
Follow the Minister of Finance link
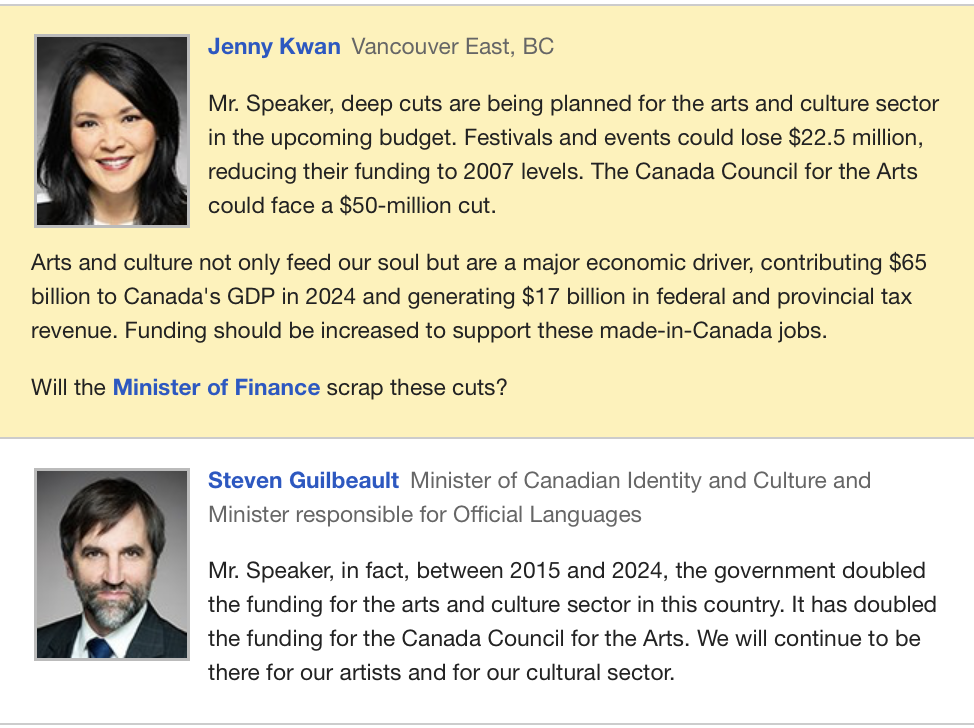tap(216, 387)
